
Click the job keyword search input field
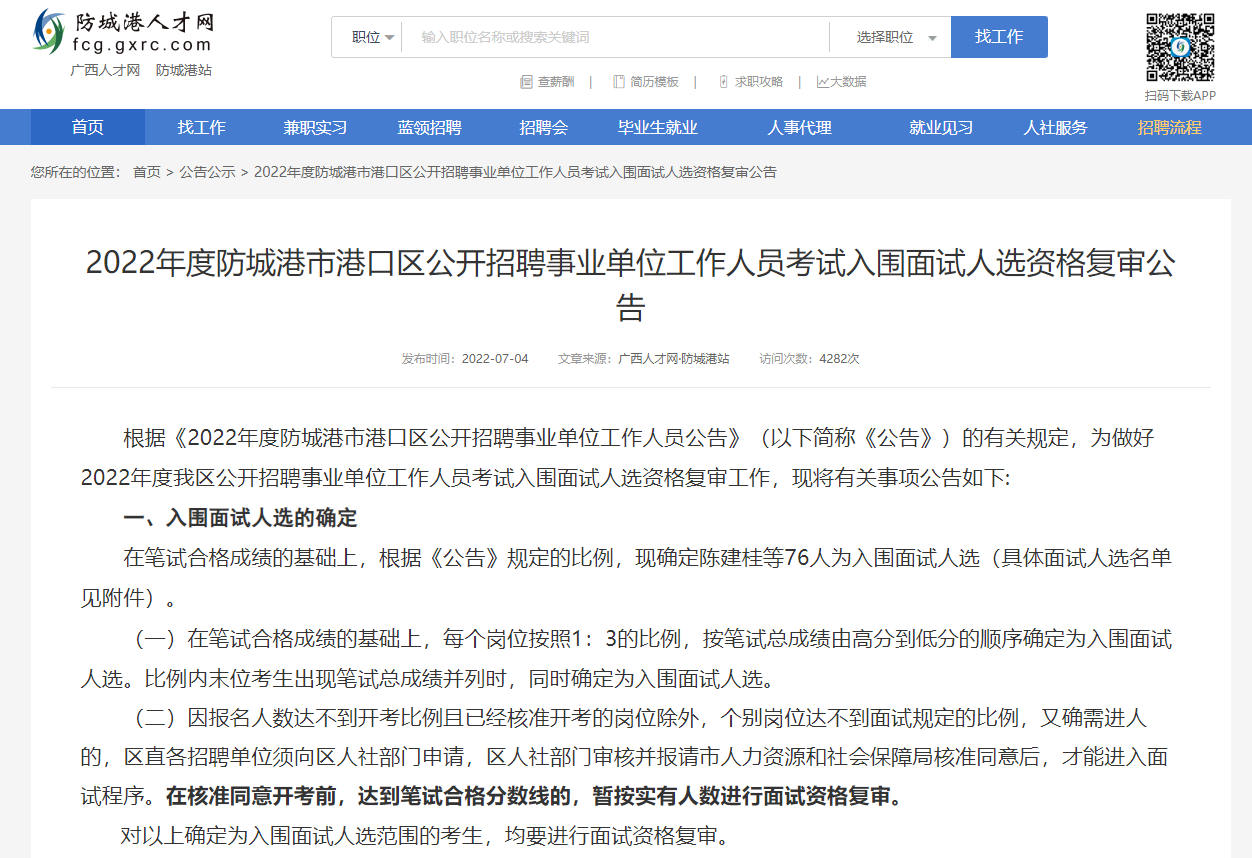click(615, 37)
